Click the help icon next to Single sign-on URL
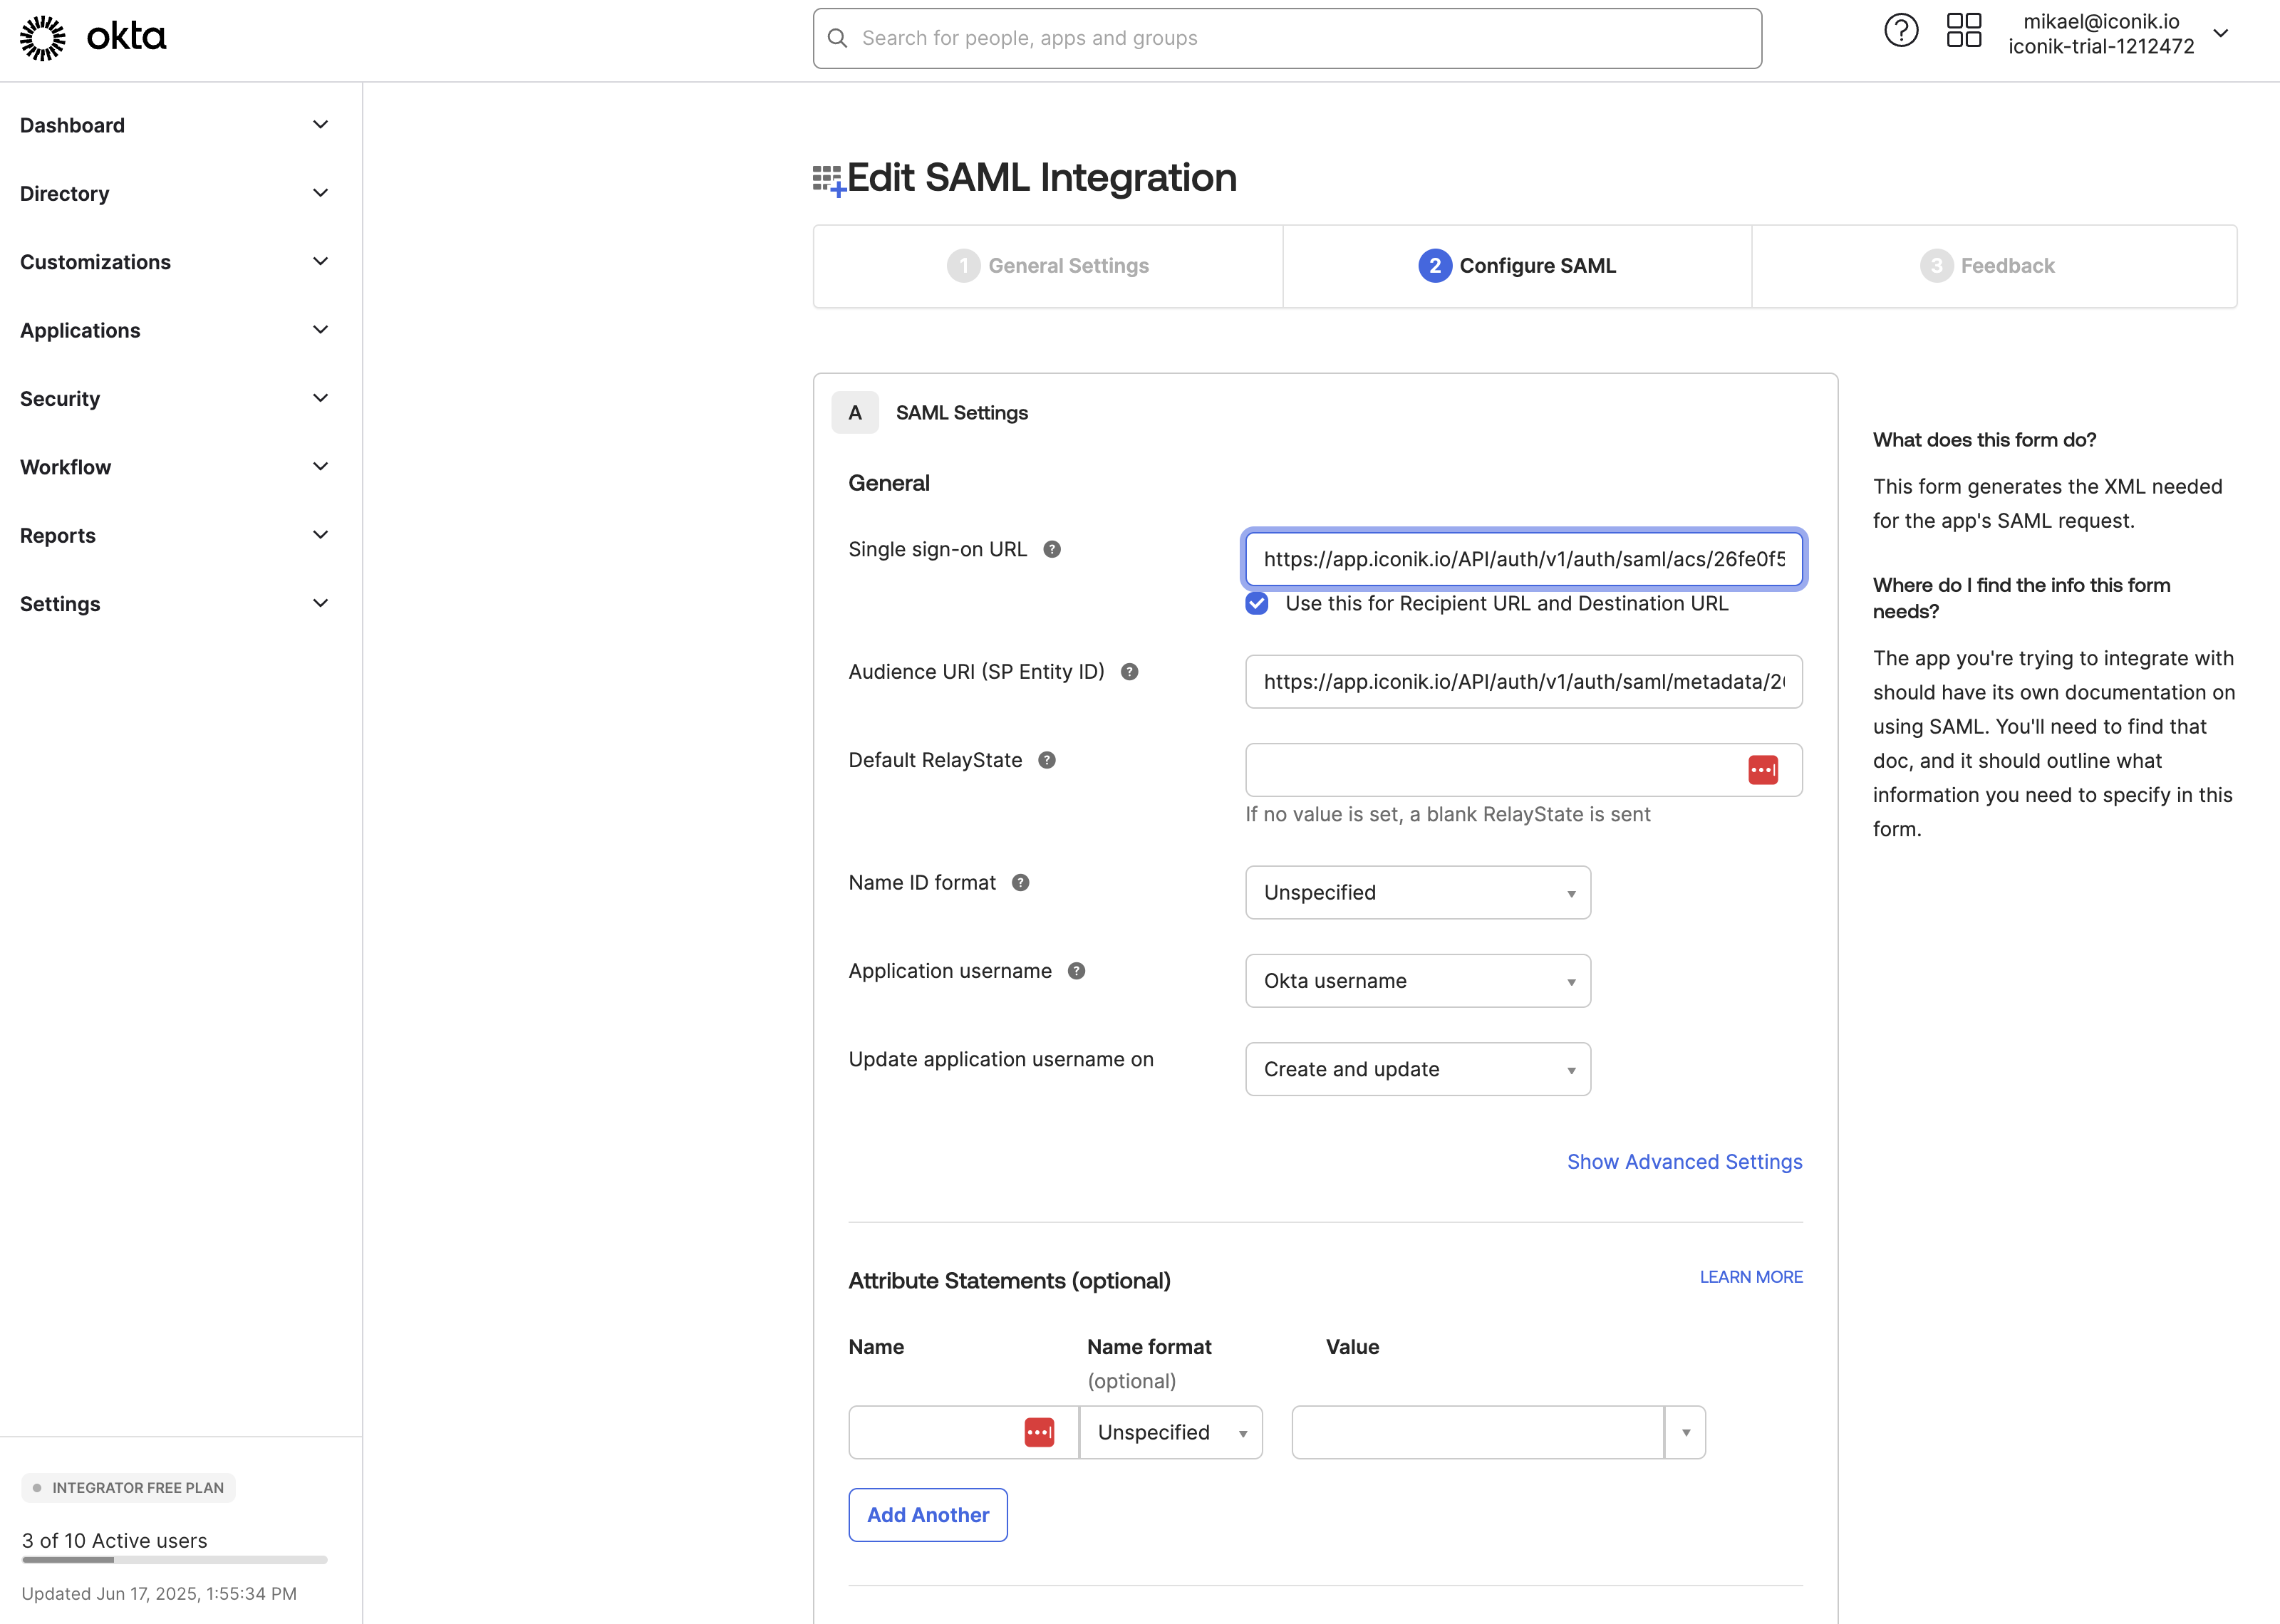The height and width of the screenshot is (1624, 2280). (x=1051, y=549)
